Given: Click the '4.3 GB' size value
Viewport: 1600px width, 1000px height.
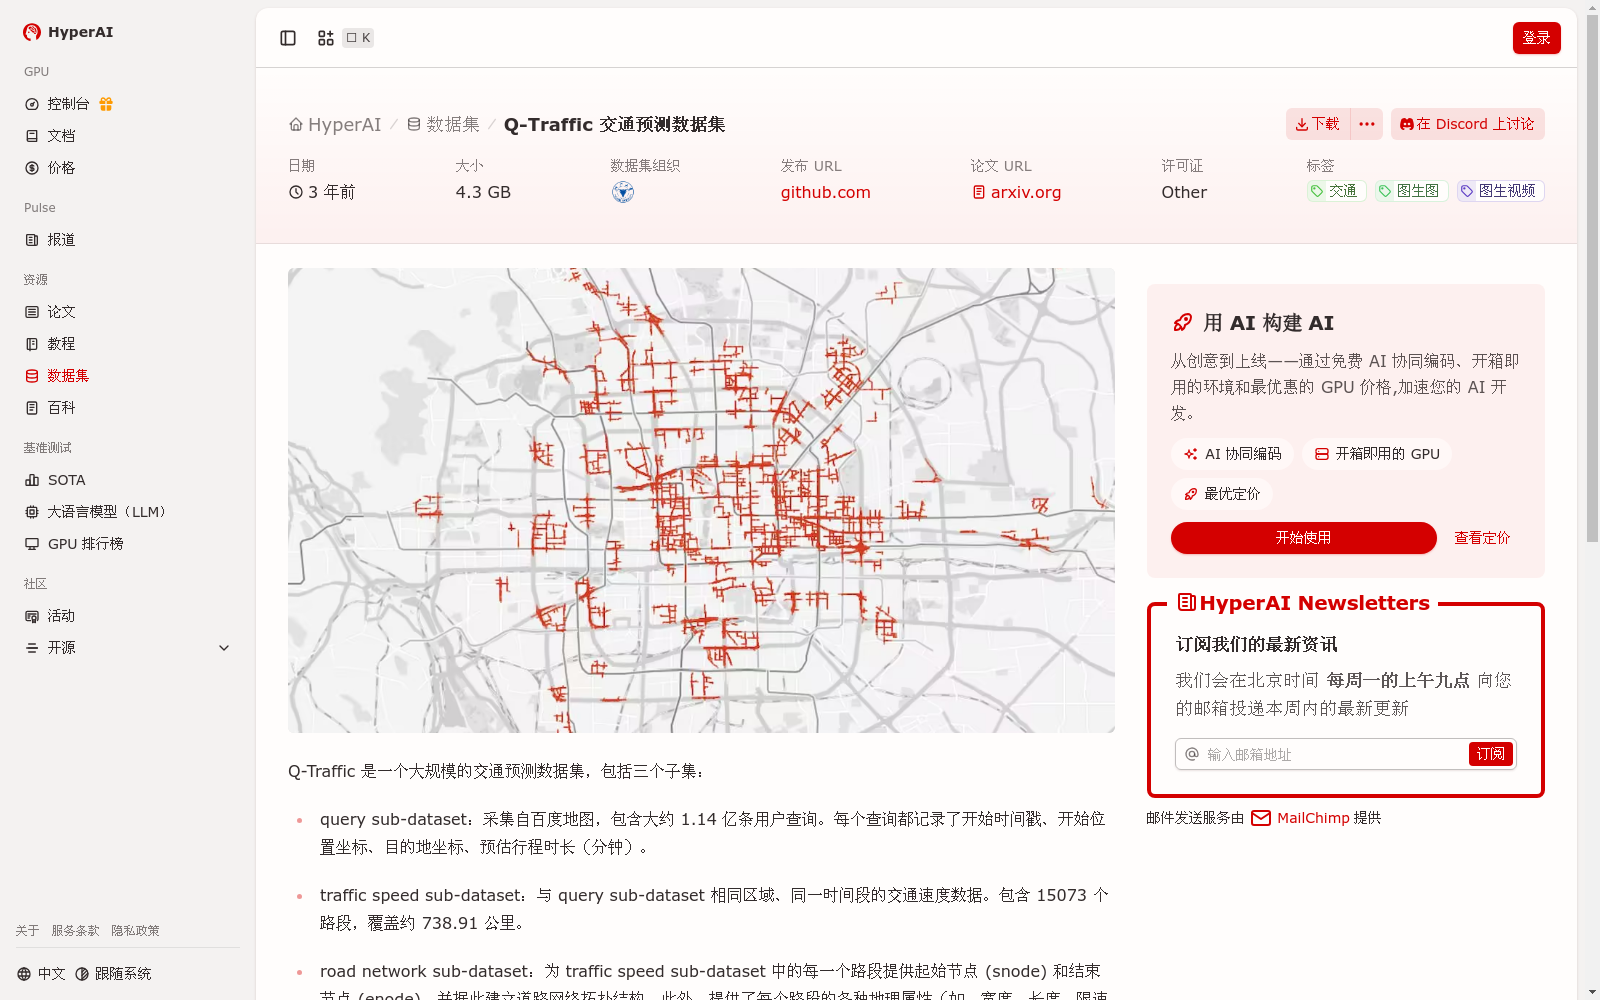Looking at the screenshot, I should (483, 192).
